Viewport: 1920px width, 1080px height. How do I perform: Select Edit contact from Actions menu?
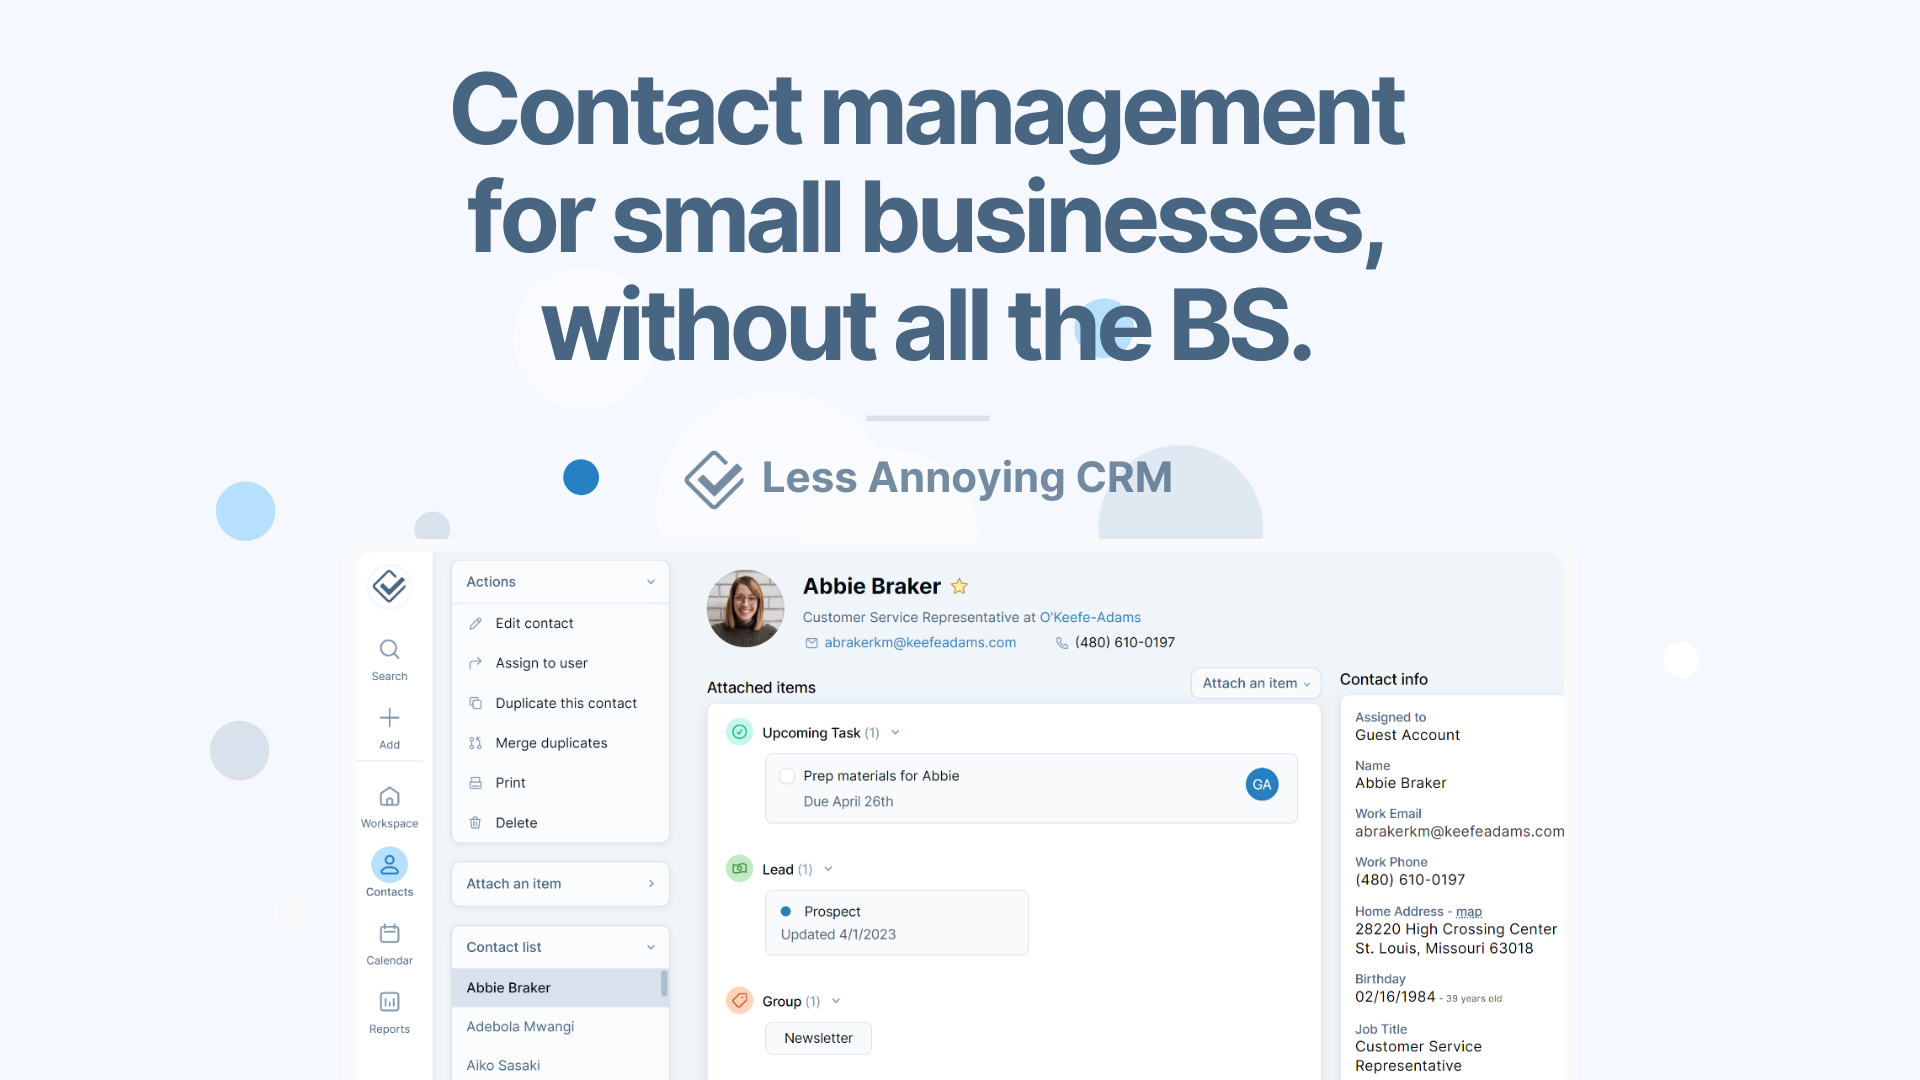coord(531,622)
